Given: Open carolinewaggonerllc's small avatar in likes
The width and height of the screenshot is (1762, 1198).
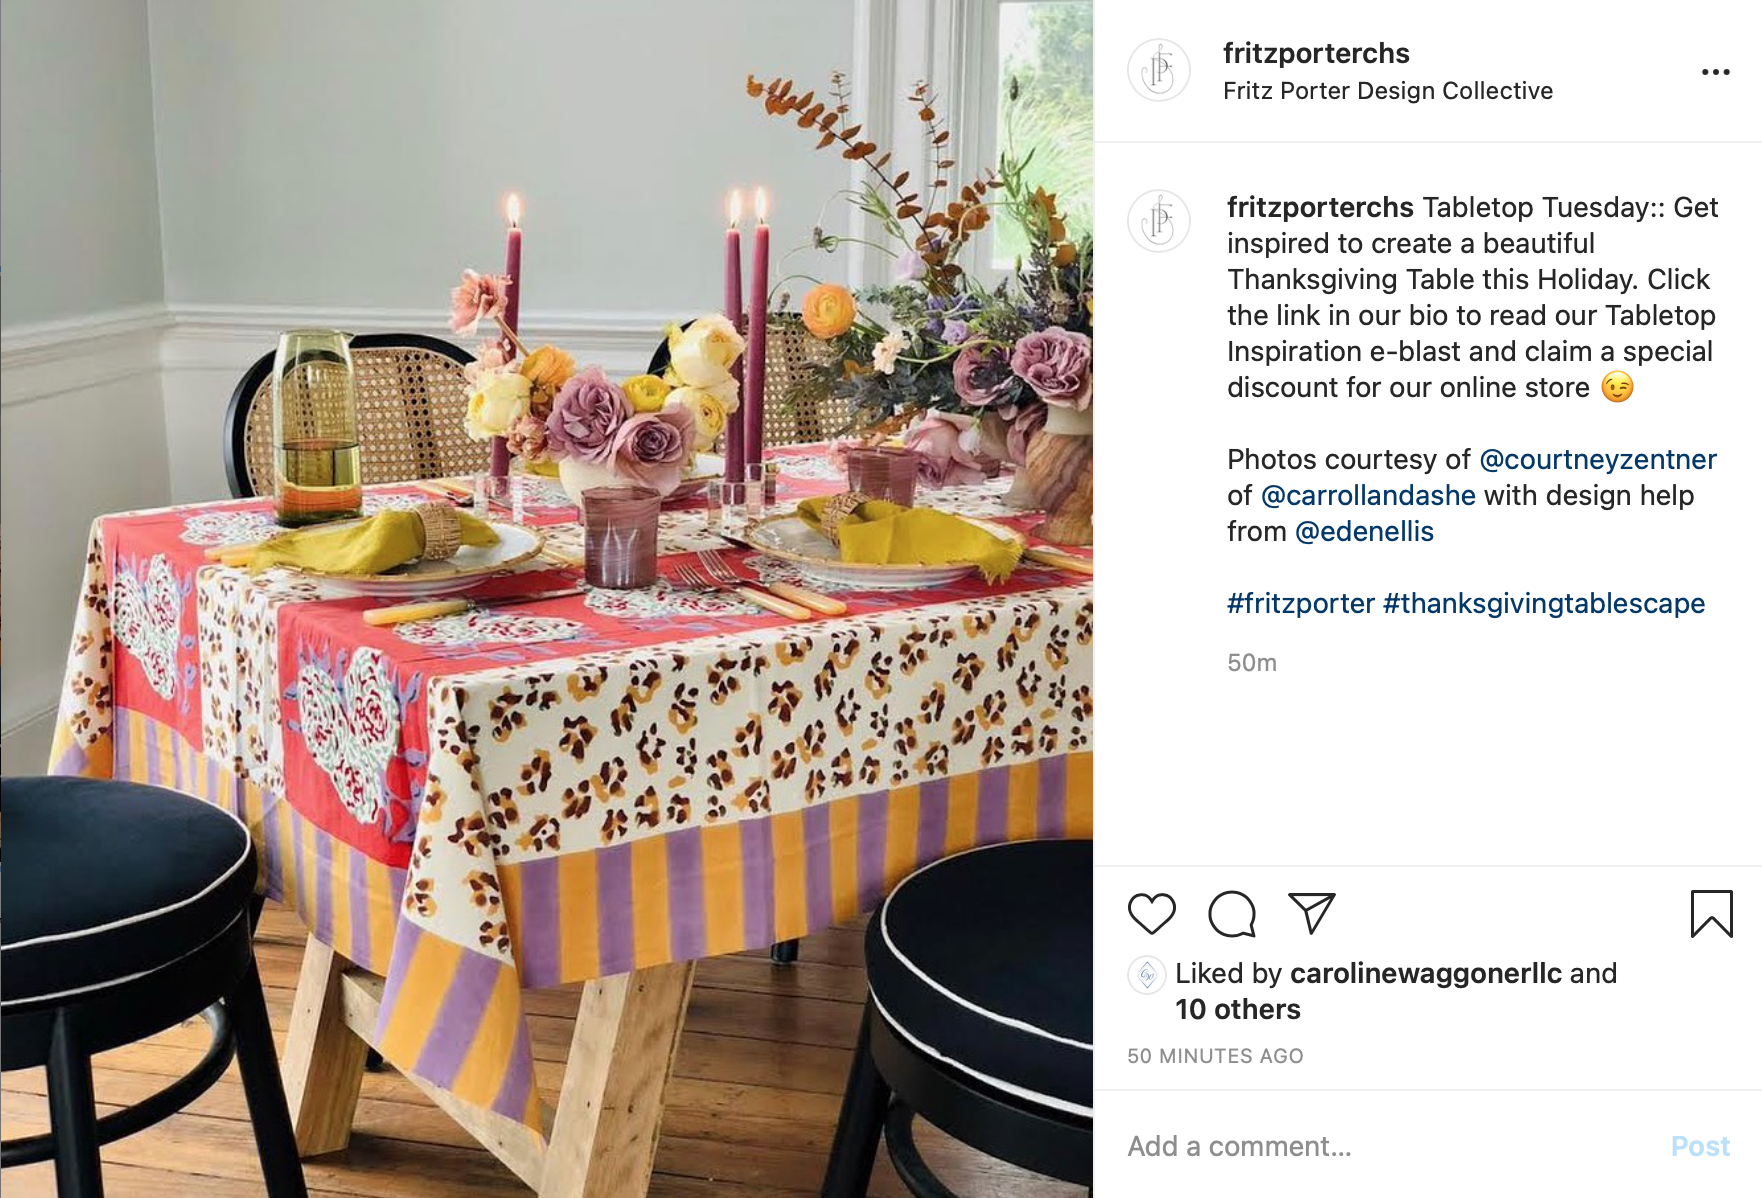Looking at the screenshot, I should pos(1147,975).
